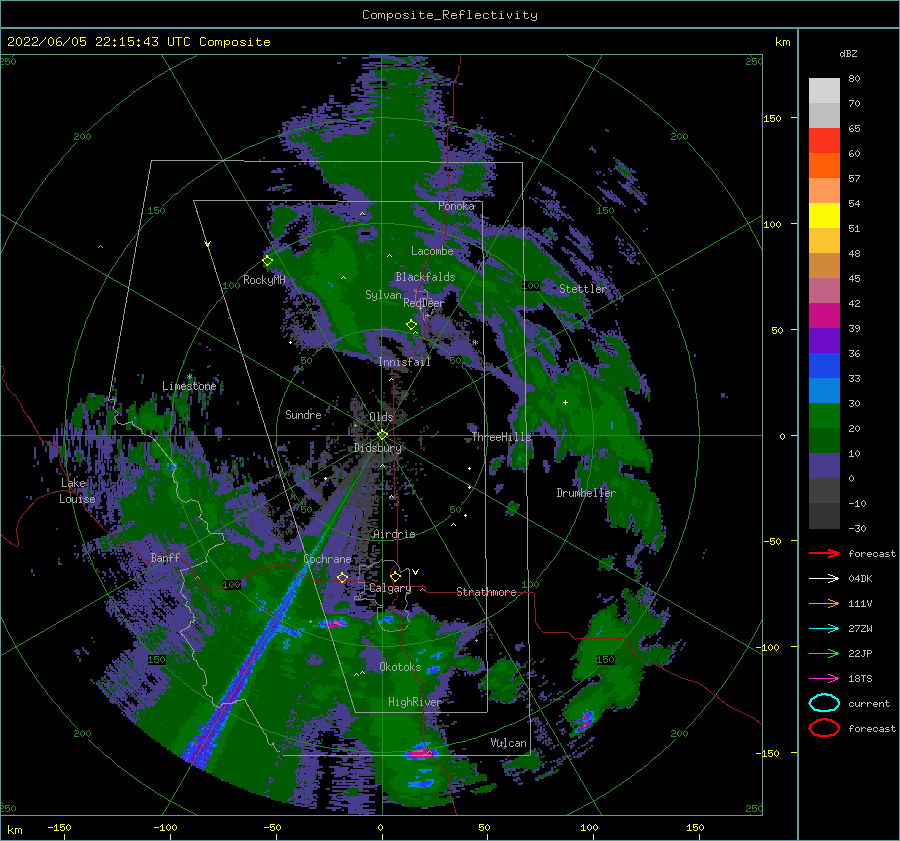Image resolution: width=900 pixels, height=841 pixels.
Task: Select the Strathmore label
Action: tap(486, 592)
